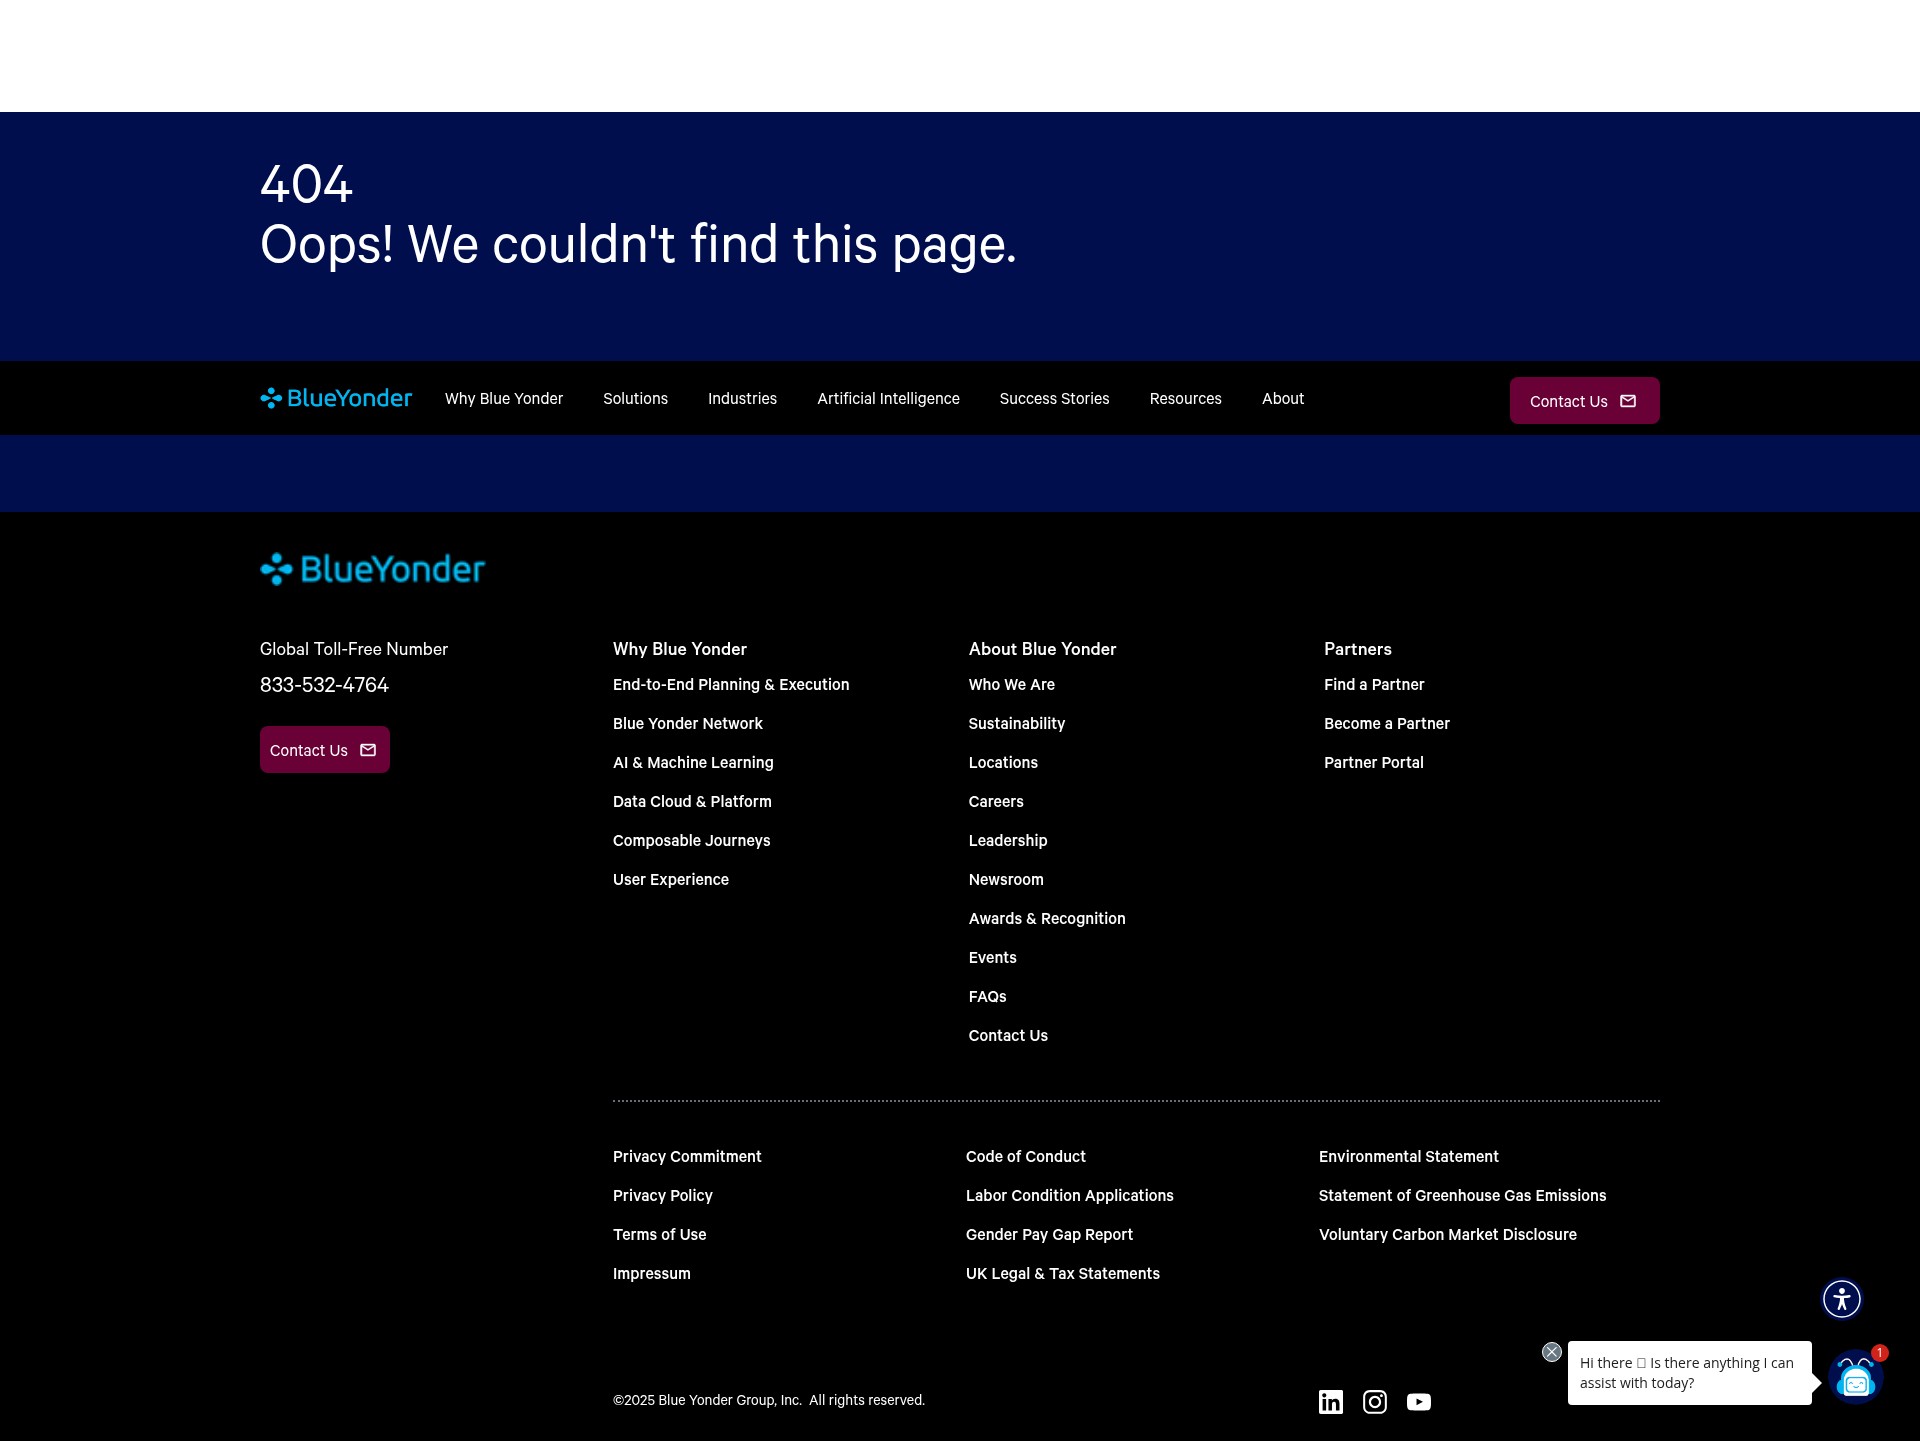Viewport: 1920px width, 1441px height.
Task: Open Awards & Recognition link
Action: [1047, 918]
